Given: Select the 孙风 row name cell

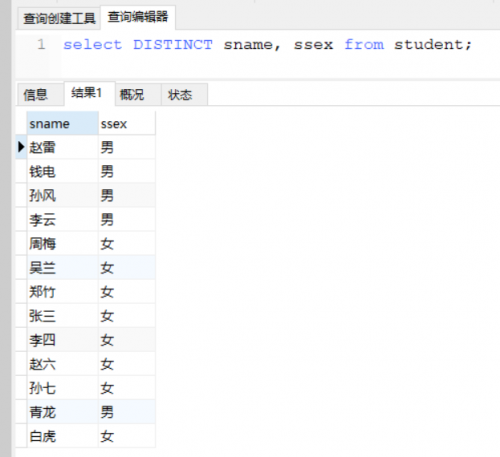Looking at the screenshot, I should click(x=62, y=195).
